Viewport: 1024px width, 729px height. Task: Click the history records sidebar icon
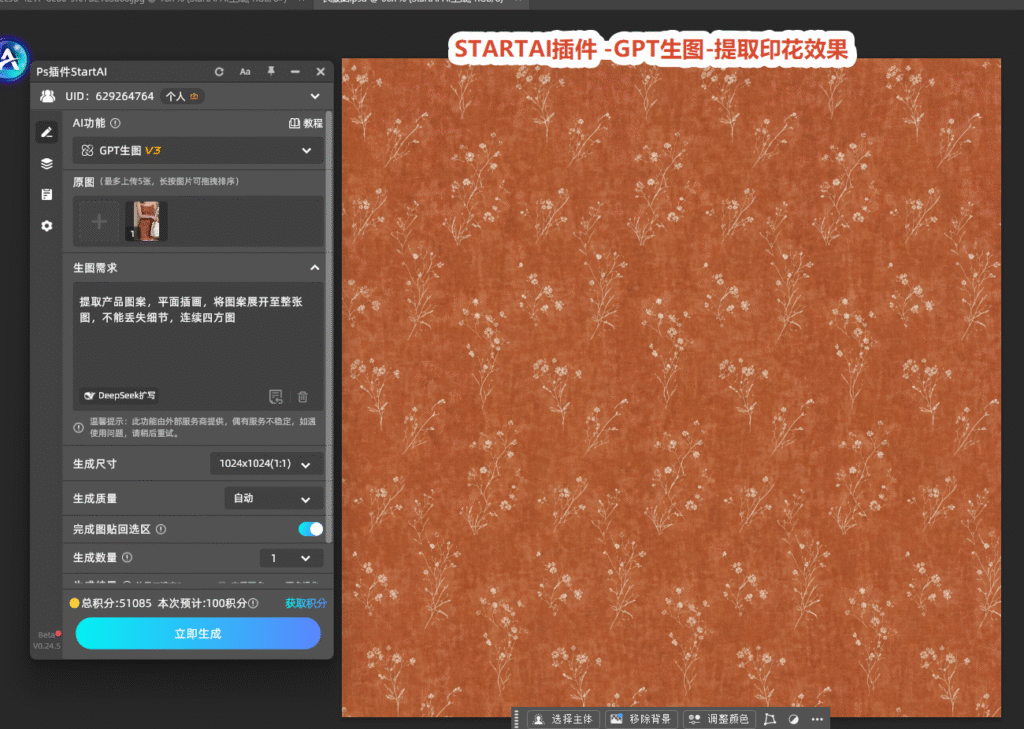(x=46, y=195)
